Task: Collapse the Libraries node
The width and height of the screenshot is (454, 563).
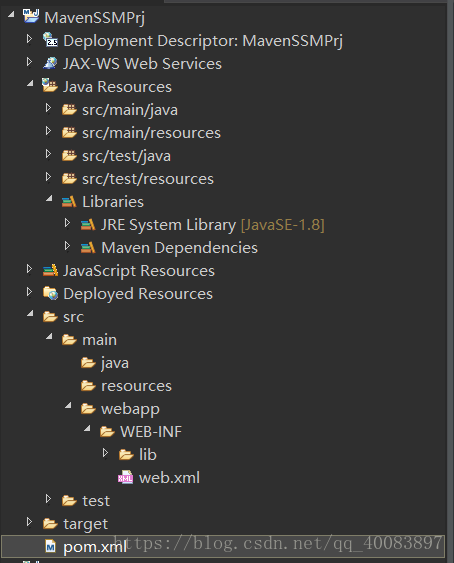Action: coord(49,198)
